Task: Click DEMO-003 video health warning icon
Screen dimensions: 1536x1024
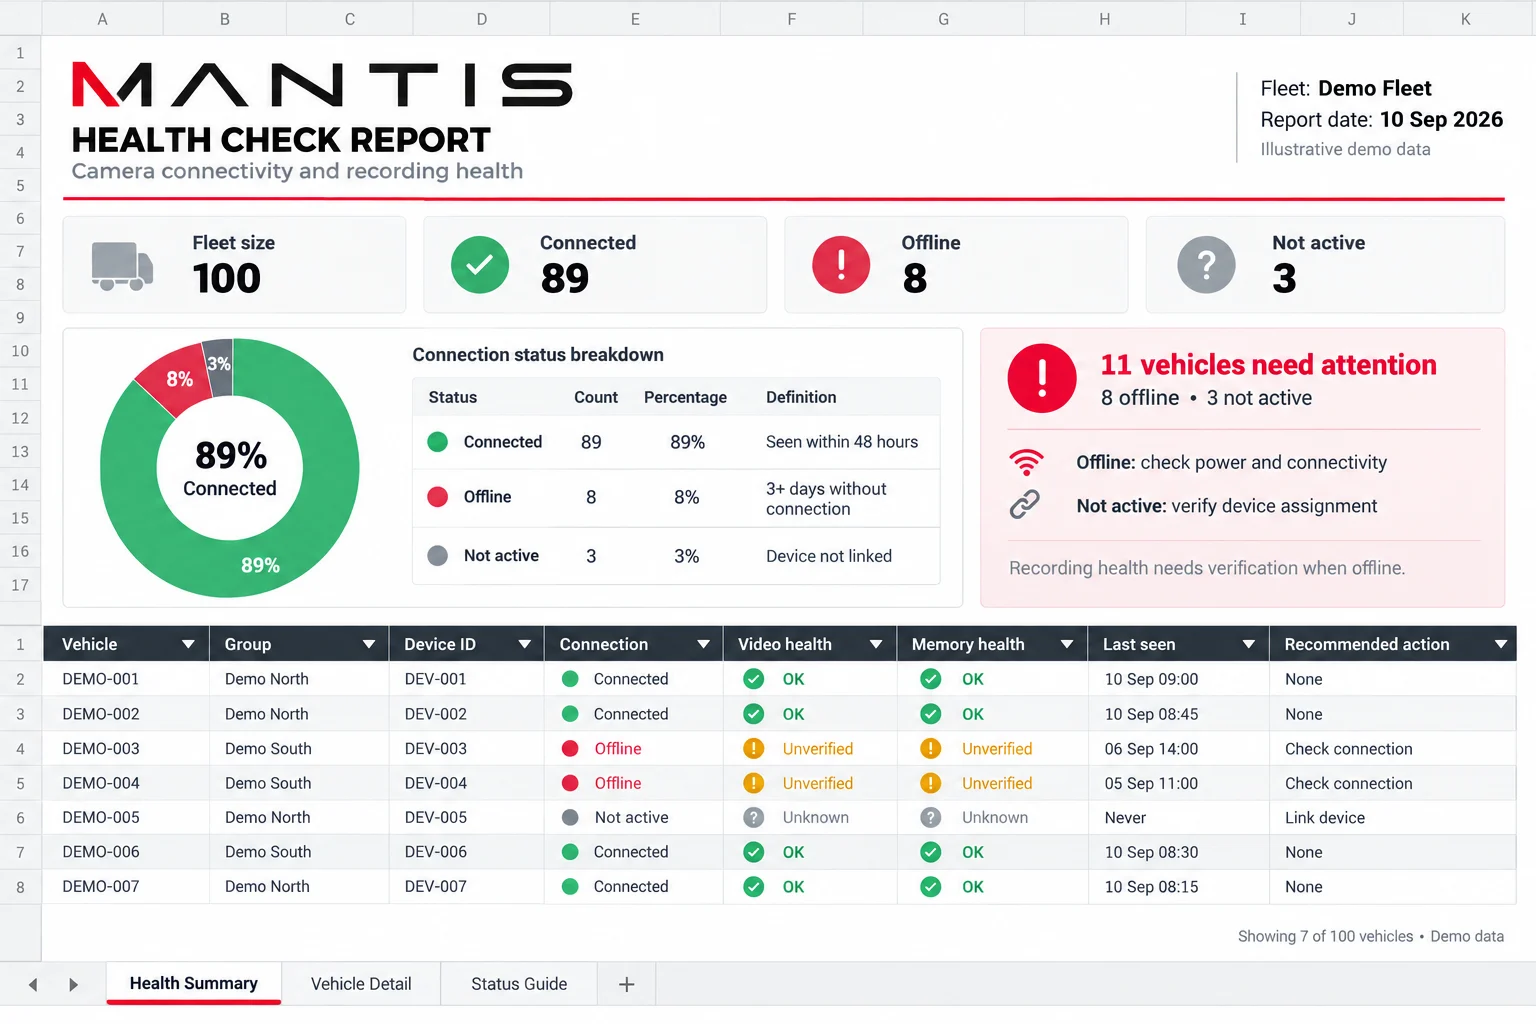Action: click(754, 748)
